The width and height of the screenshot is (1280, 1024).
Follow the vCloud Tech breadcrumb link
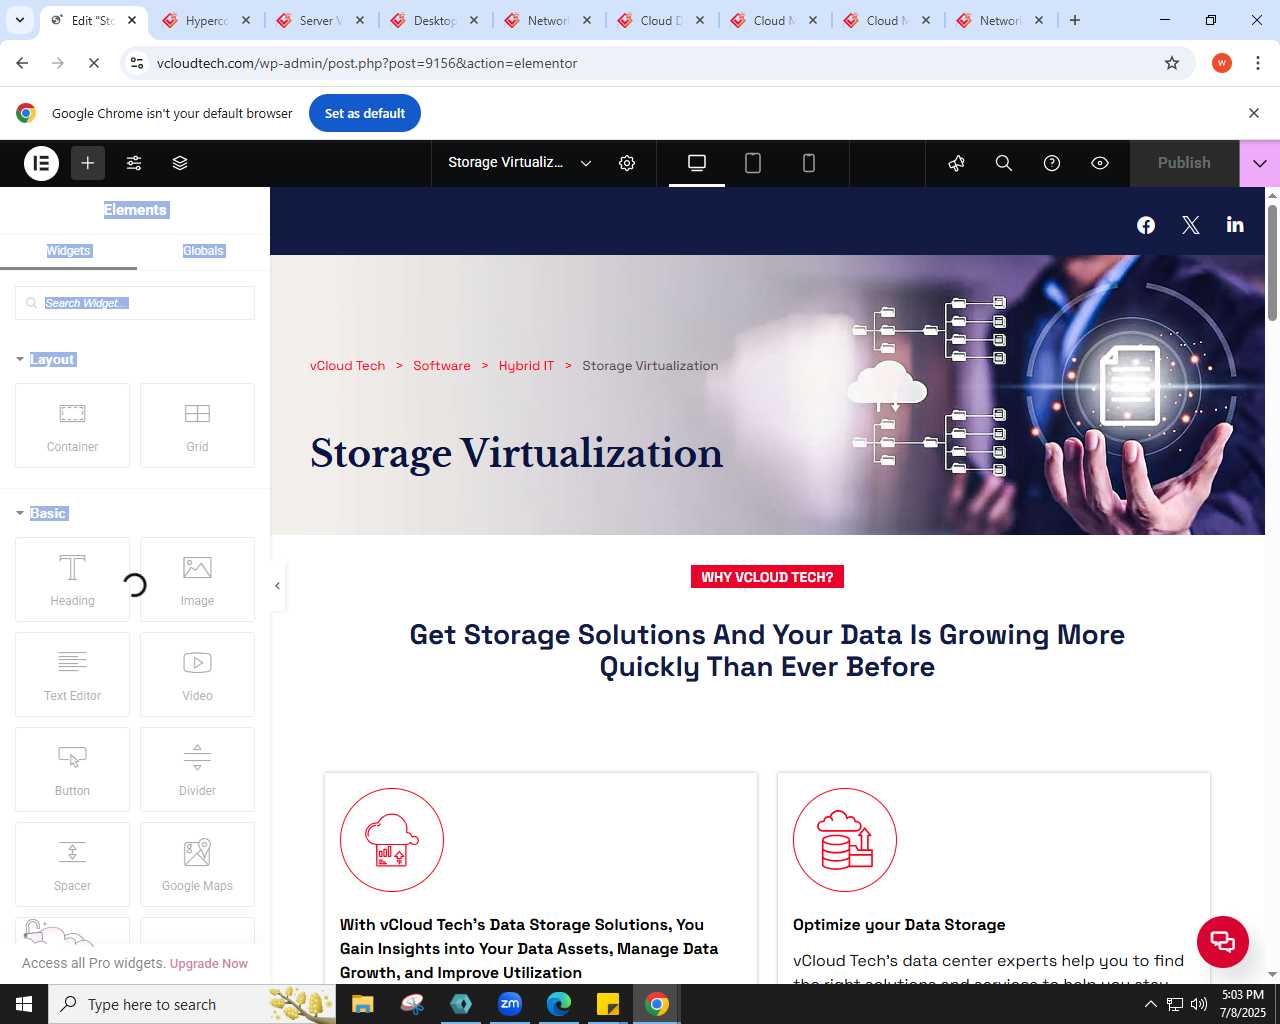click(347, 366)
